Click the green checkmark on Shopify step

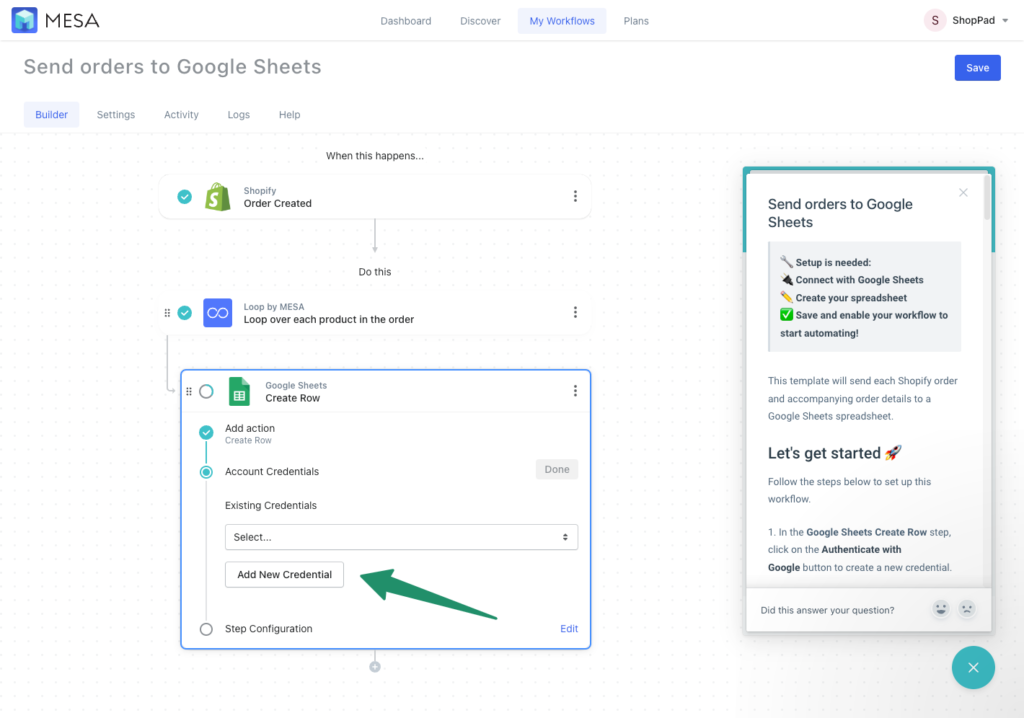(185, 197)
